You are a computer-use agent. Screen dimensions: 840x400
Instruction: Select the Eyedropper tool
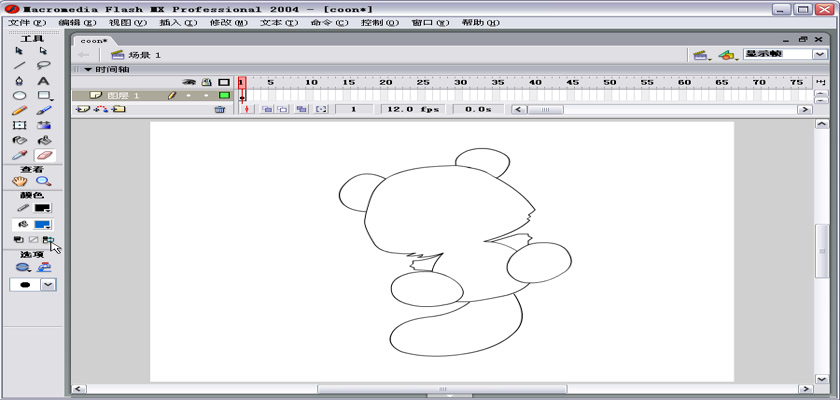point(20,155)
